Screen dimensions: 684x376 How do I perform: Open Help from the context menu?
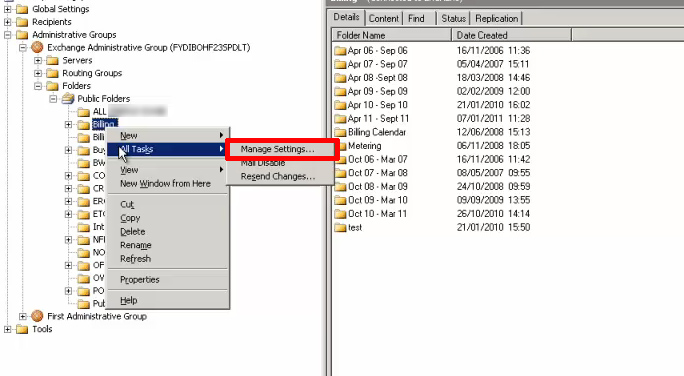tap(168, 300)
